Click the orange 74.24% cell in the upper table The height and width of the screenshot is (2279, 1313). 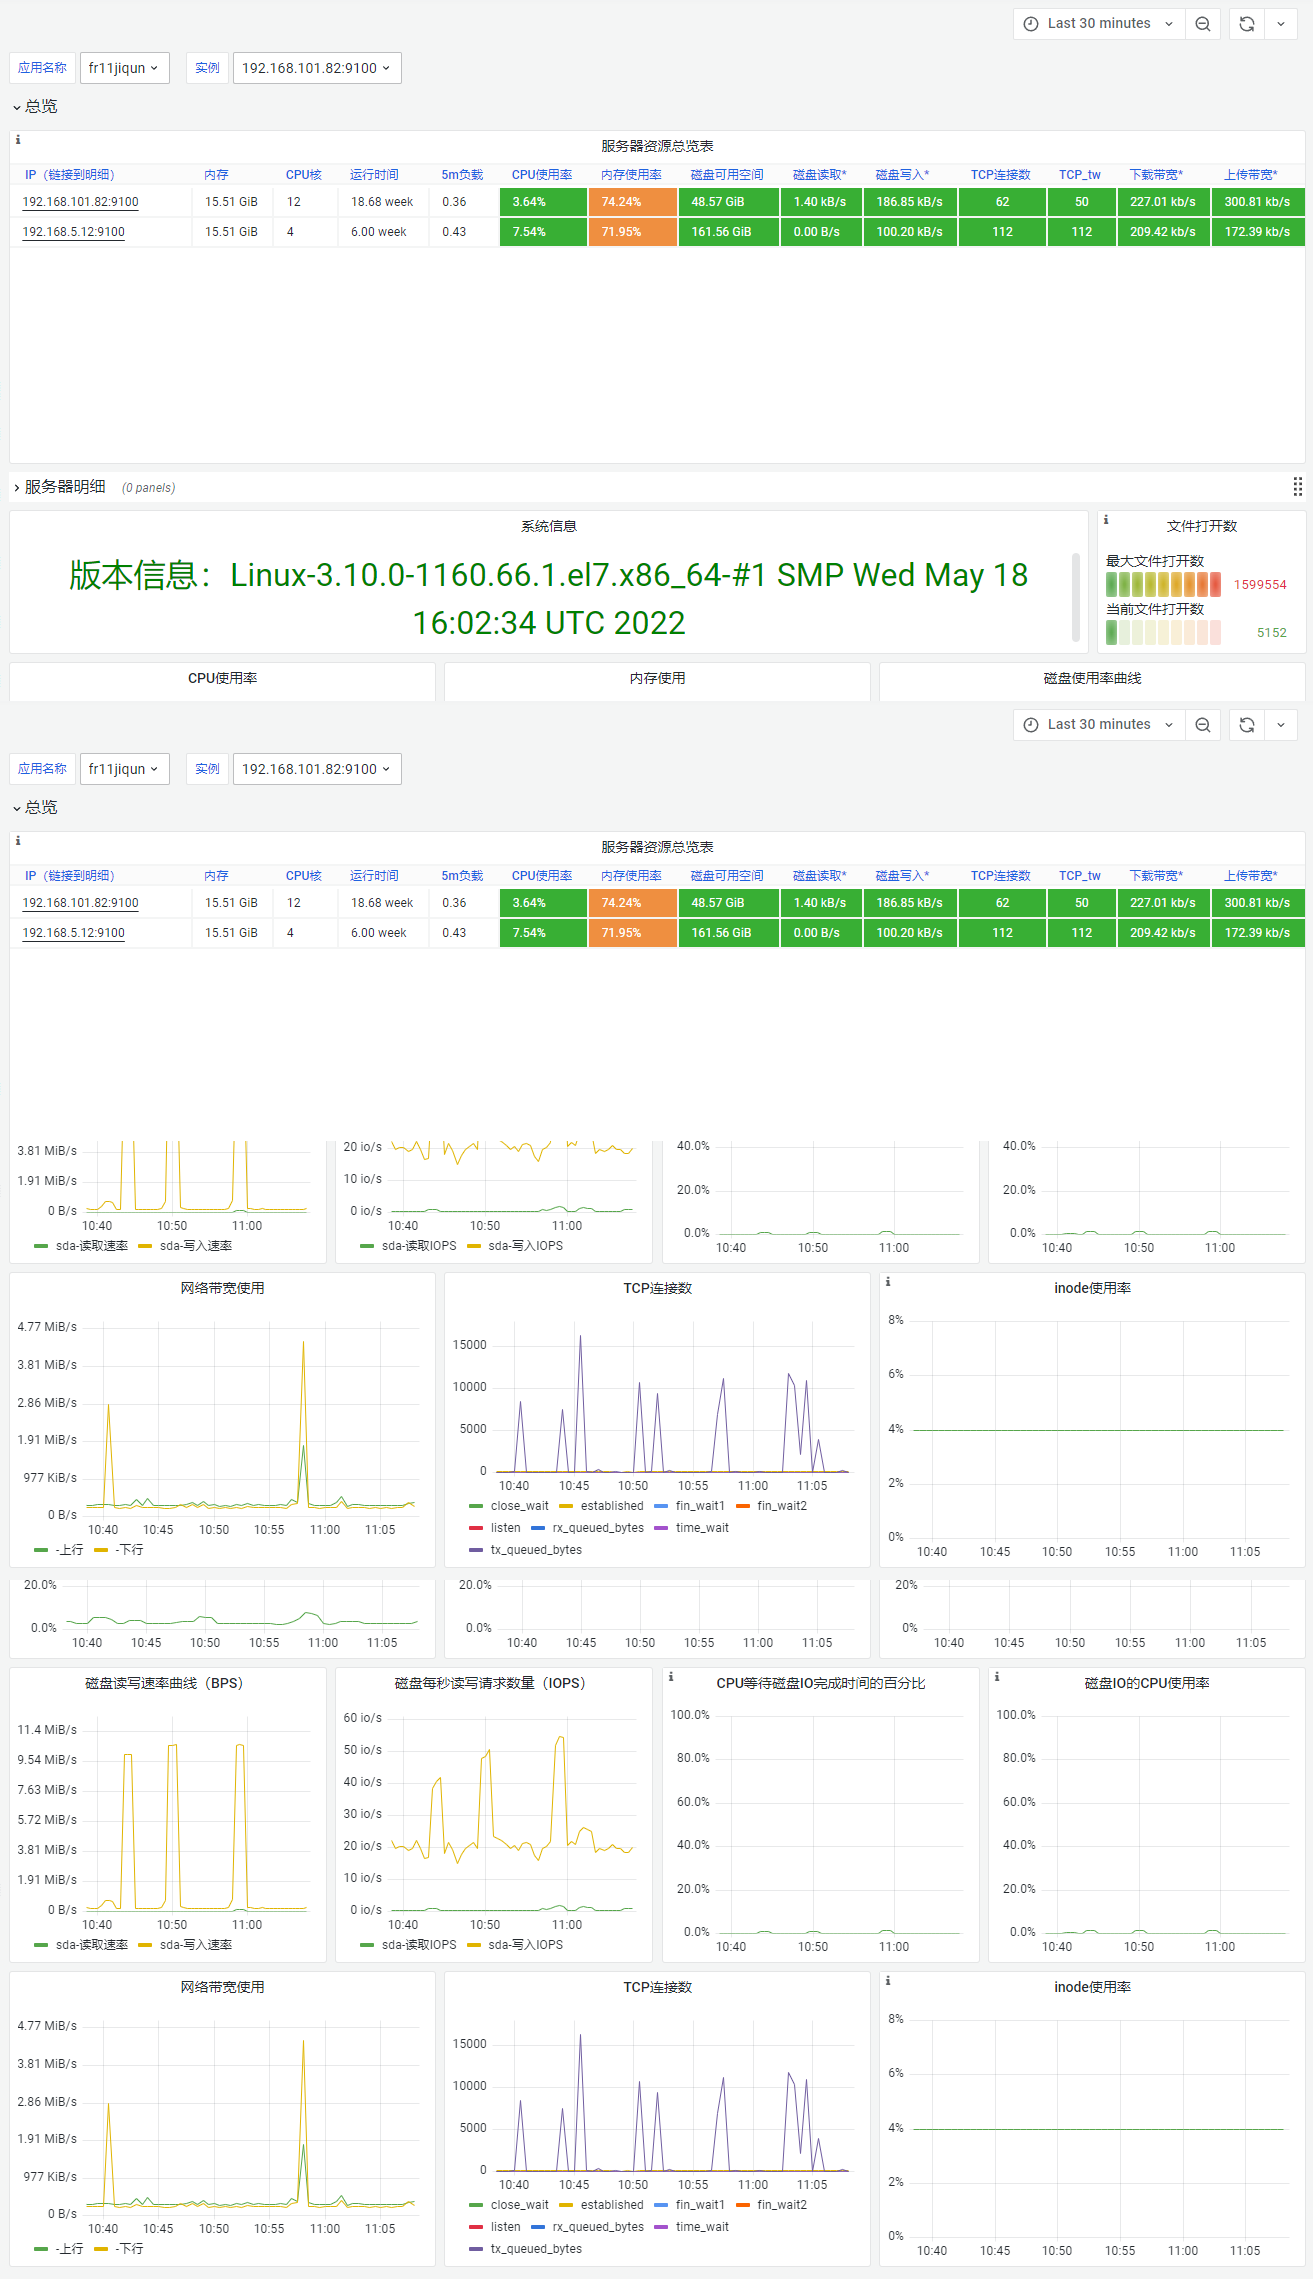coord(633,202)
